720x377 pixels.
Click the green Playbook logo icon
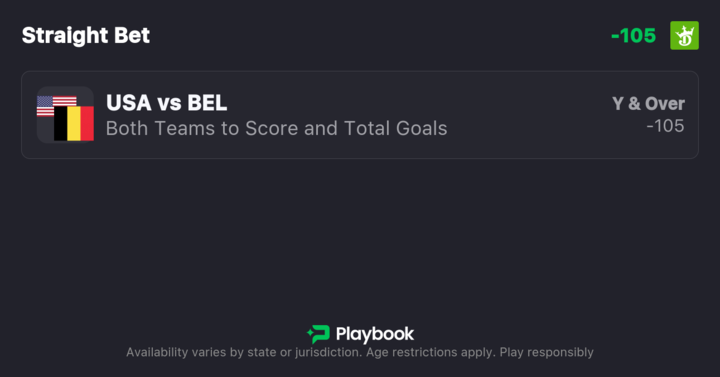[x=319, y=334]
